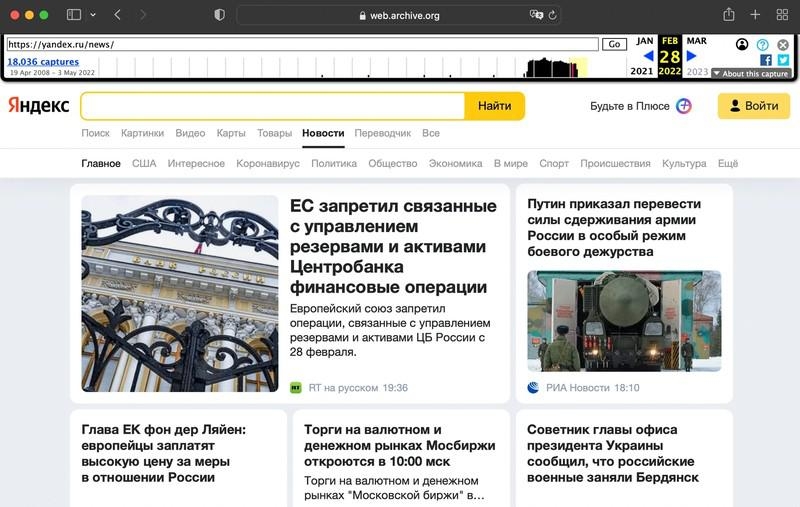Share capture on Facebook icon

(x=766, y=60)
